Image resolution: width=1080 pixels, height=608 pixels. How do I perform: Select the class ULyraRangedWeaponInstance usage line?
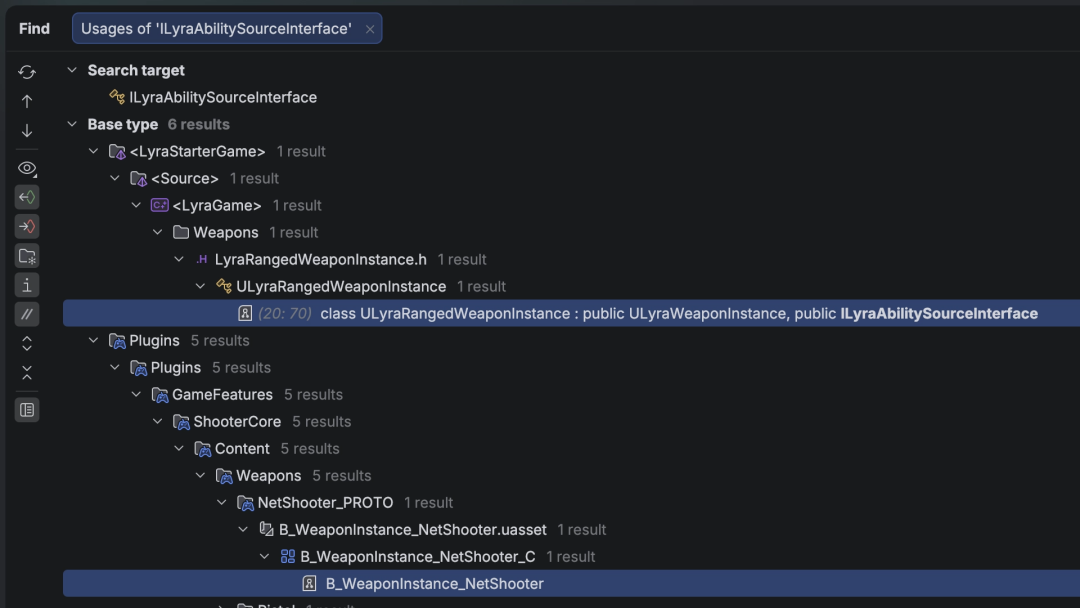pos(572,313)
